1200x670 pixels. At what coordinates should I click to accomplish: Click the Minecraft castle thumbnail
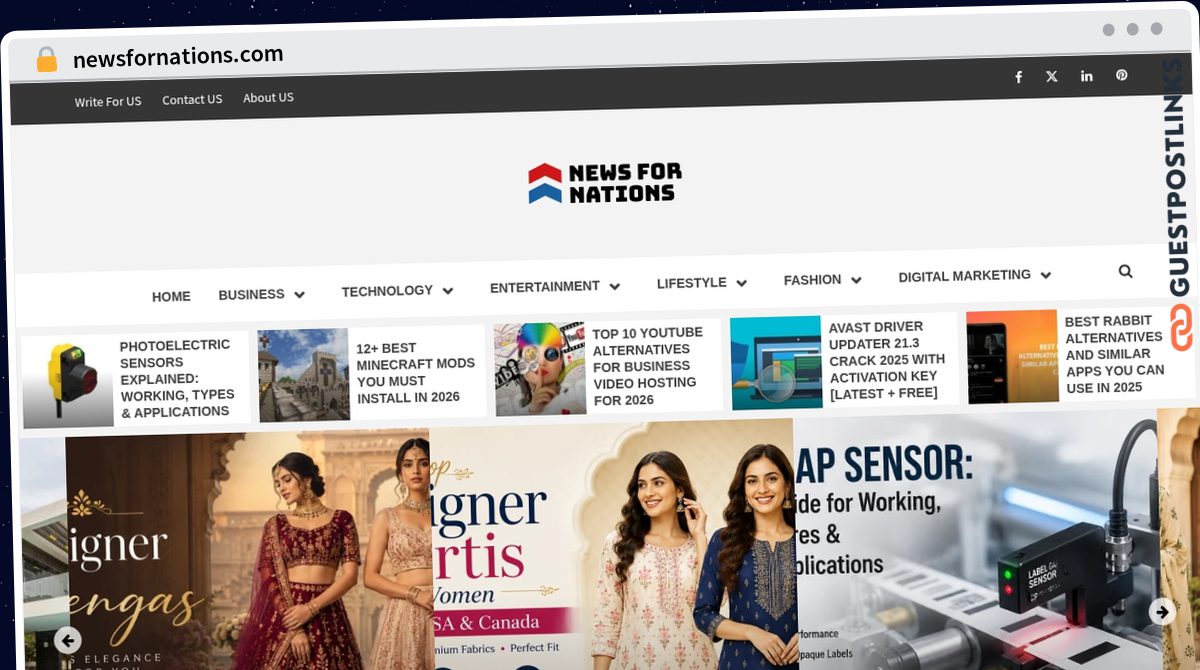(304, 375)
